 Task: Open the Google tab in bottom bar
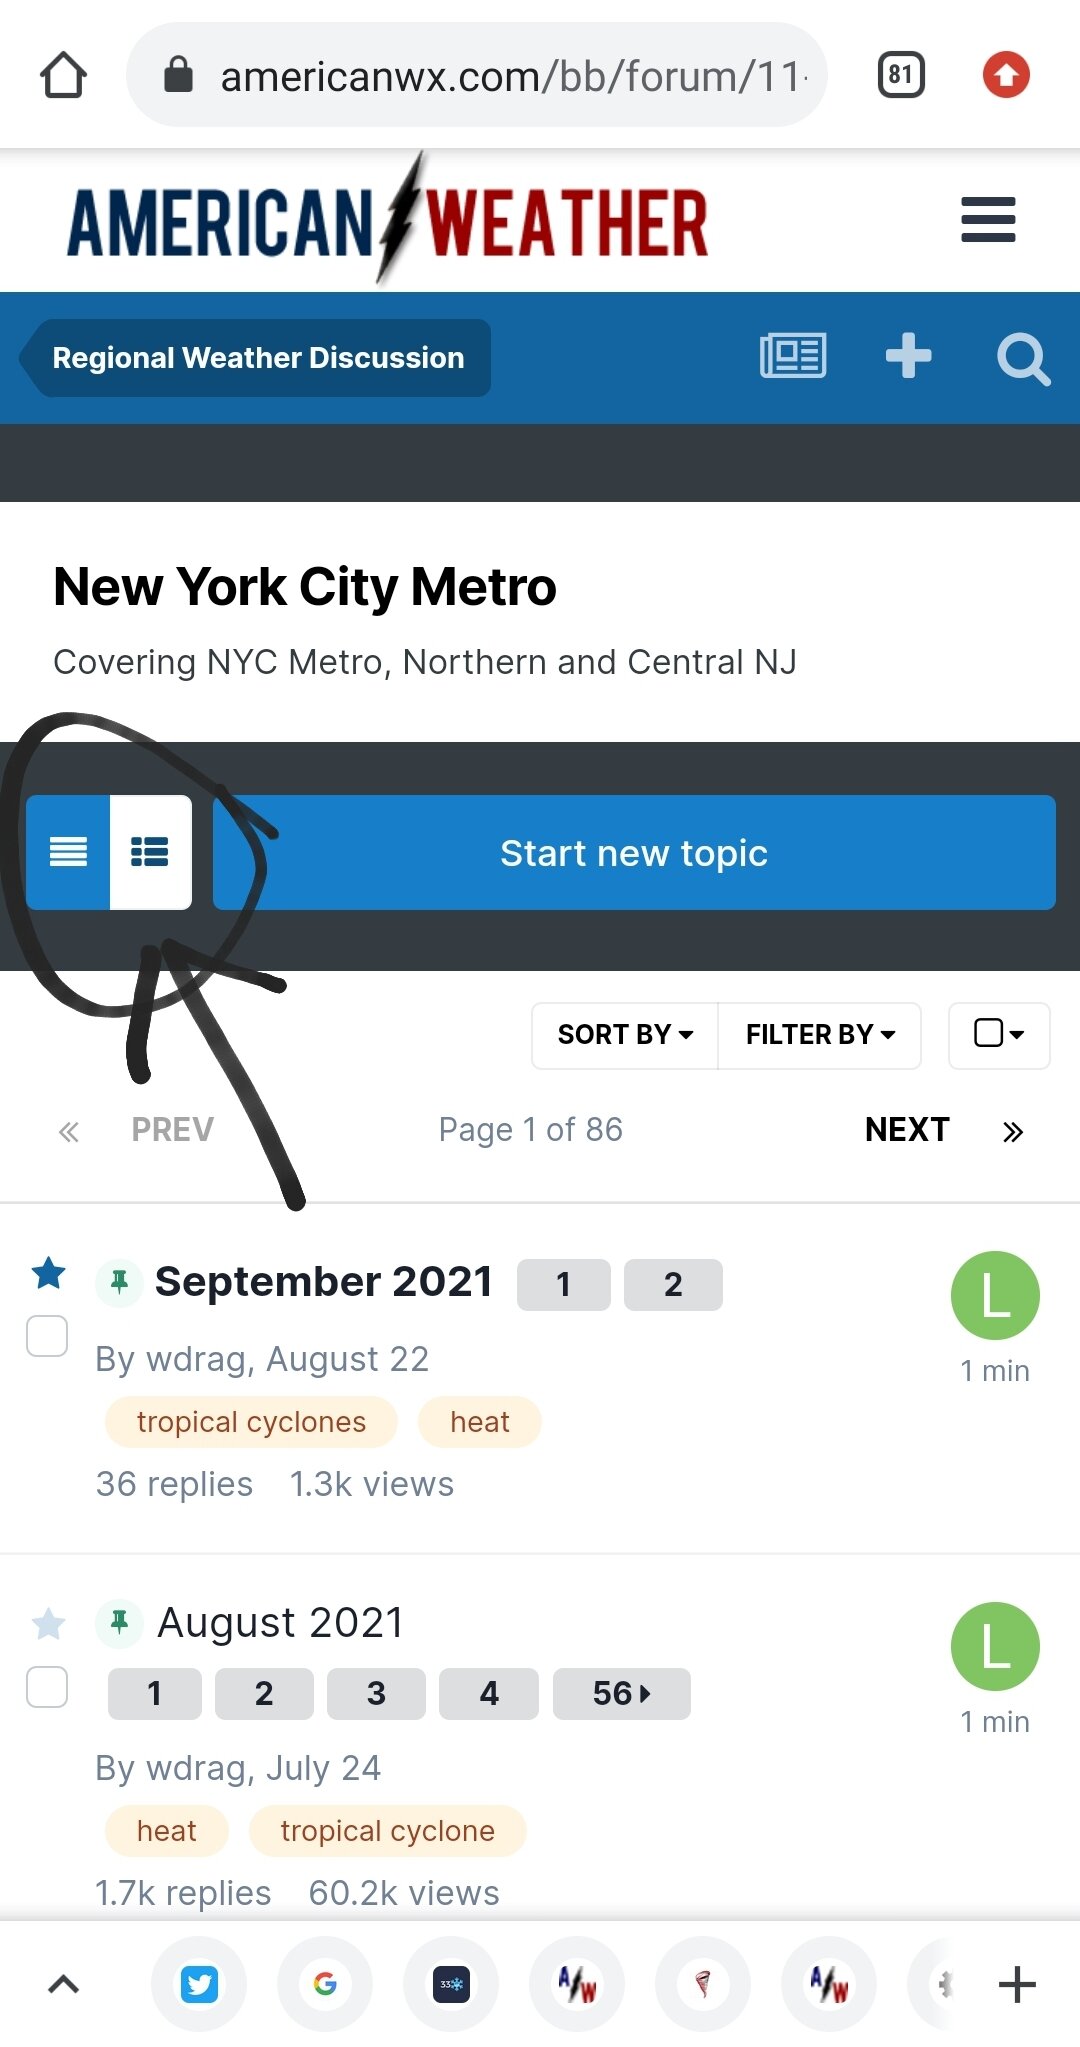[325, 1984]
